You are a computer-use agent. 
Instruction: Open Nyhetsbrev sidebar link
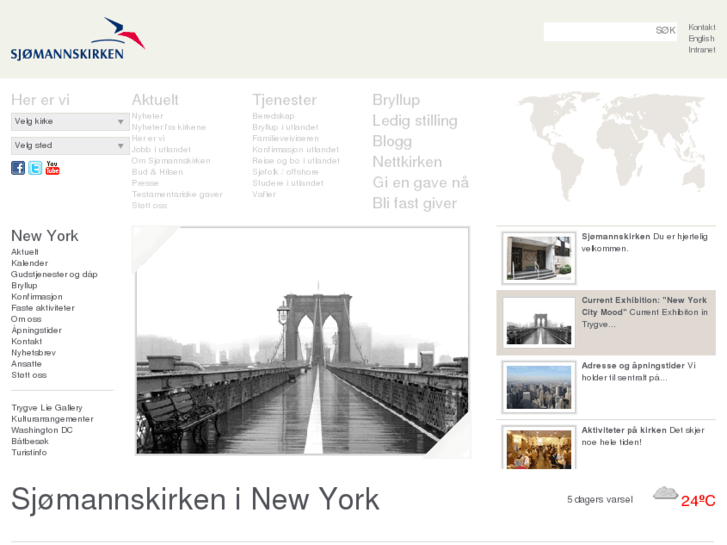(x=33, y=353)
